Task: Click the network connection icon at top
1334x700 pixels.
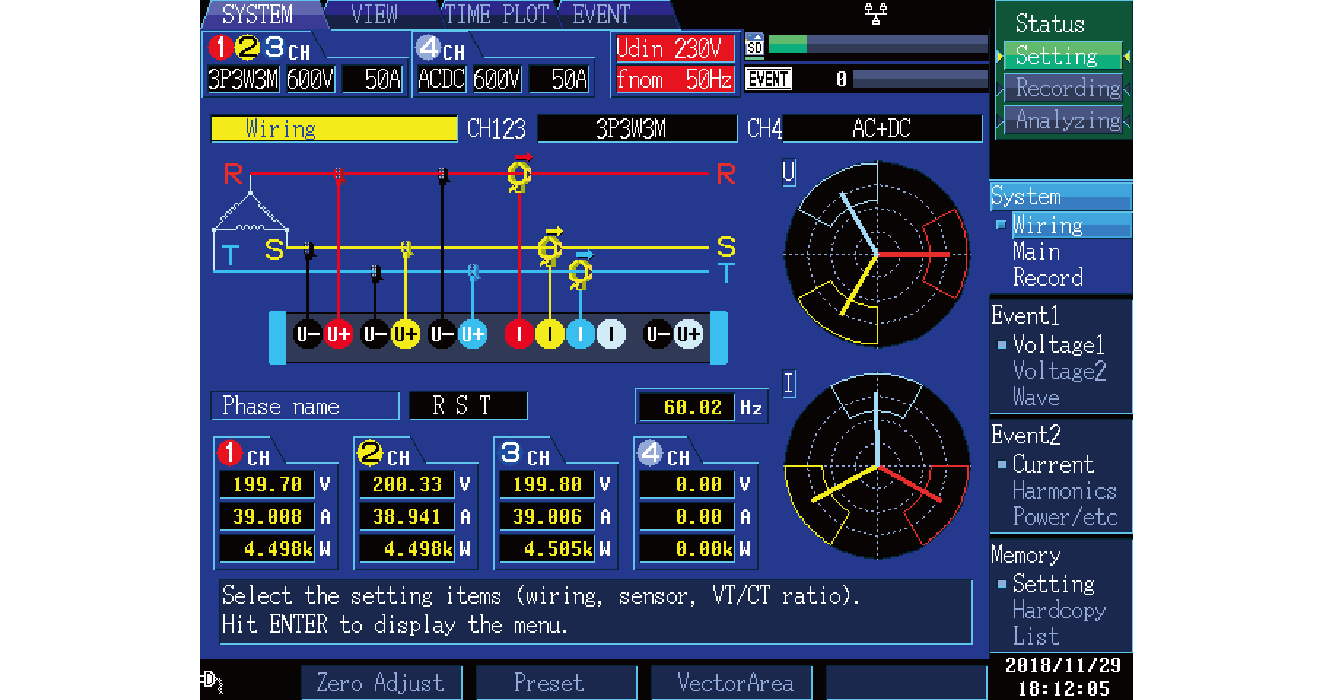Action: click(x=876, y=13)
